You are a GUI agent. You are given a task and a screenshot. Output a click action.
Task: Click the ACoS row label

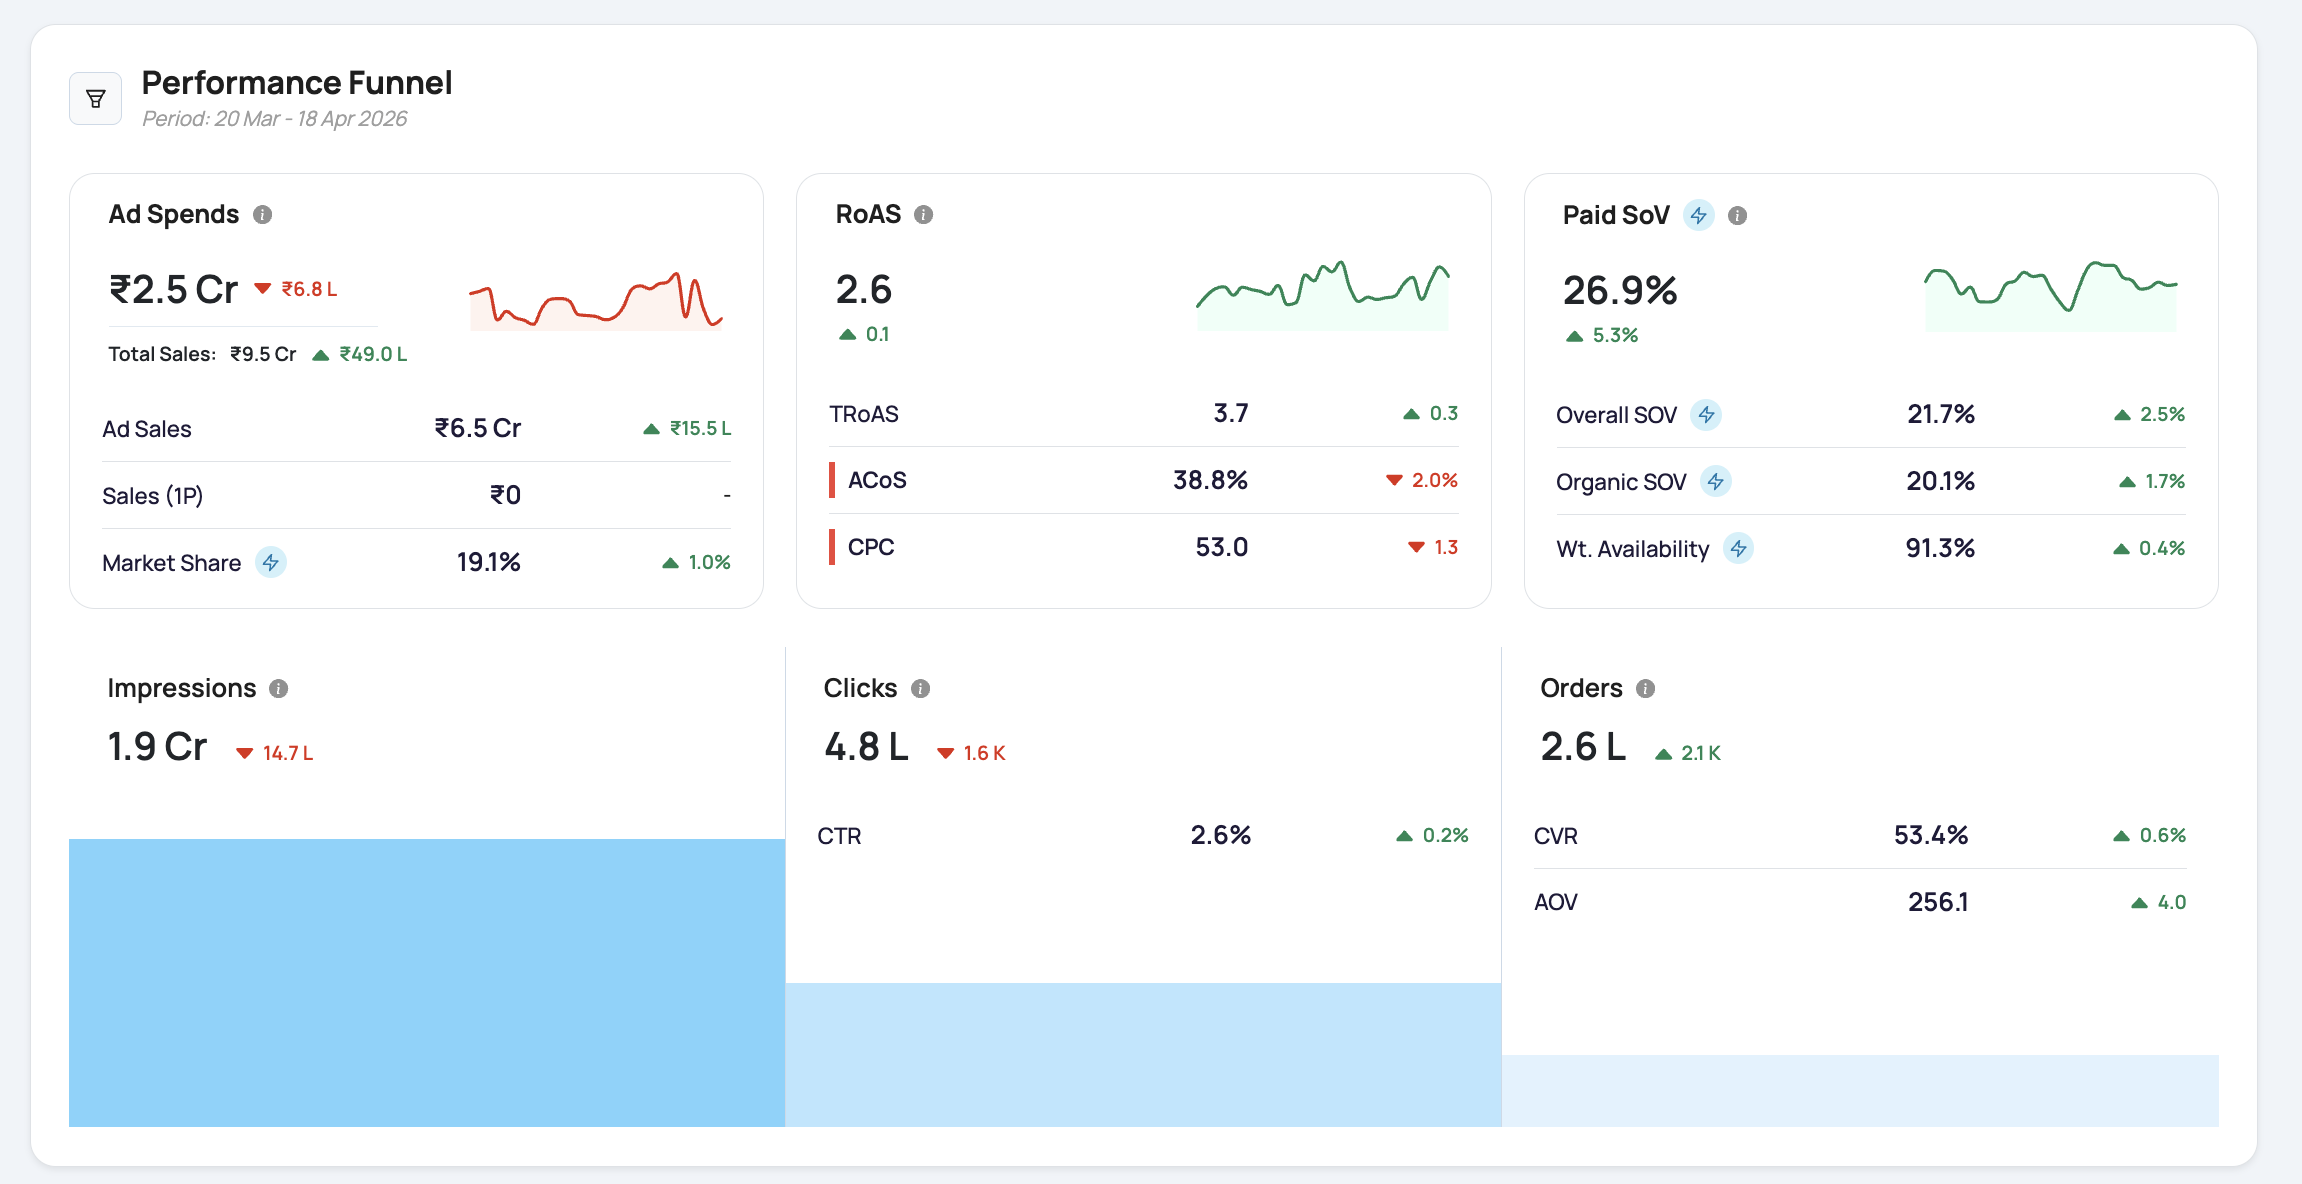(877, 480)
